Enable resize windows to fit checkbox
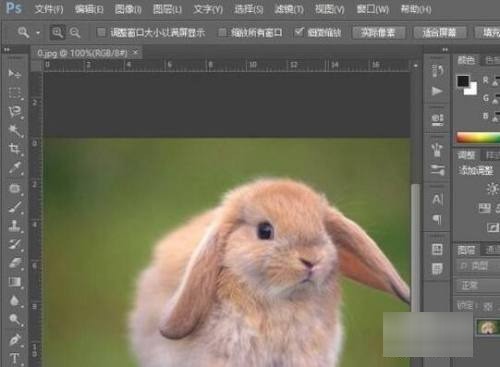This screenshot has width=500, height=367. (101, 32)
